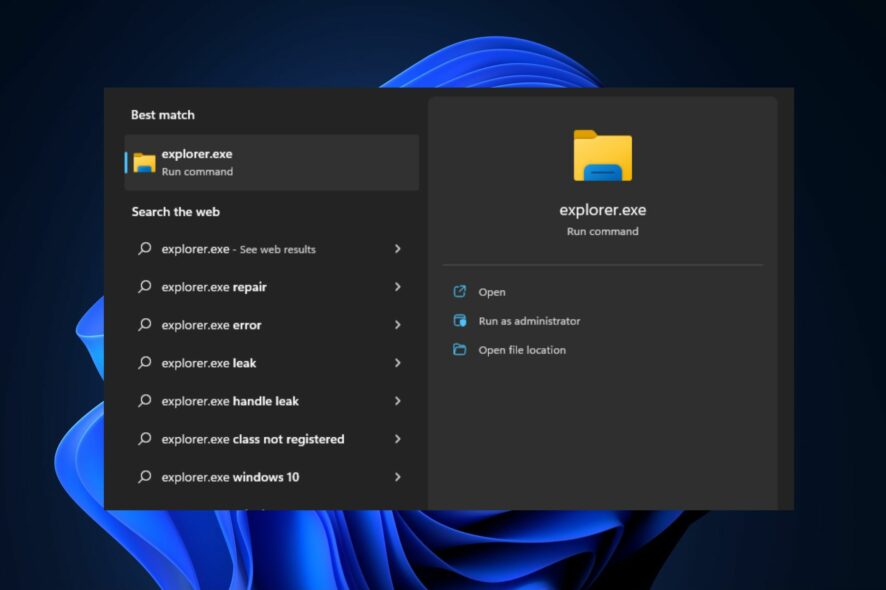Click the magnifier beside explorer.exe error
The height and width of the screenshot is (590, 886).
(x=145, y=324)
